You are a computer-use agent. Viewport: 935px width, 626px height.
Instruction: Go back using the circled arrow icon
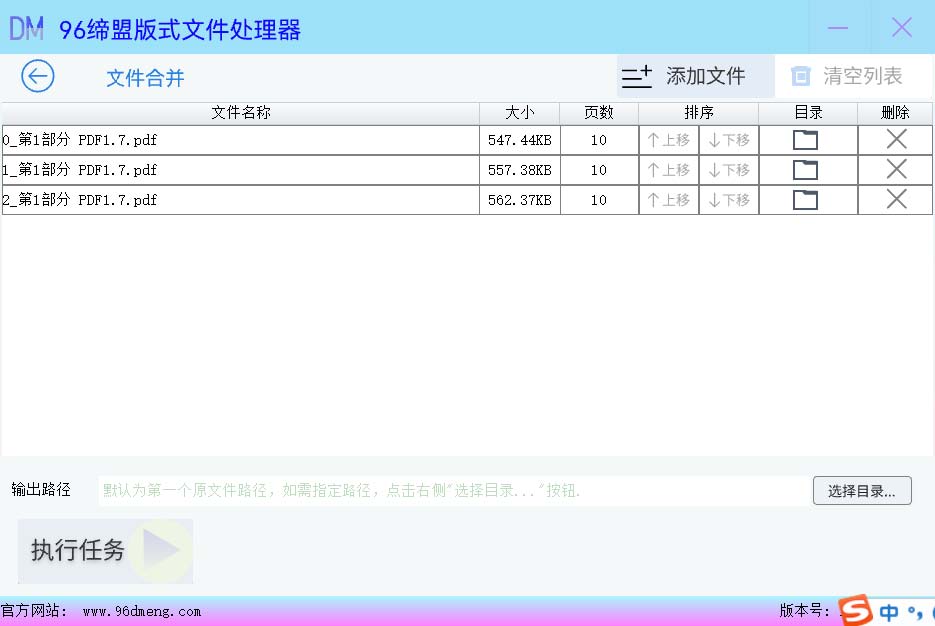(x=38, y=76)
